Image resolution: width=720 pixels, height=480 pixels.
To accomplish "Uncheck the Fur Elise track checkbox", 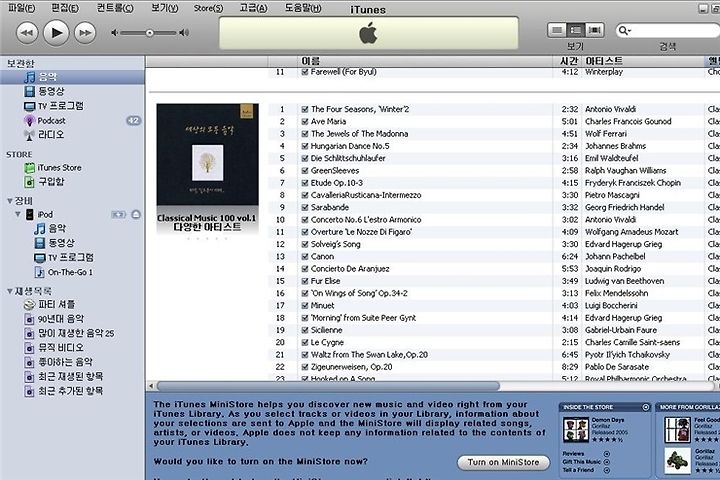I will (x=305, y=281).
